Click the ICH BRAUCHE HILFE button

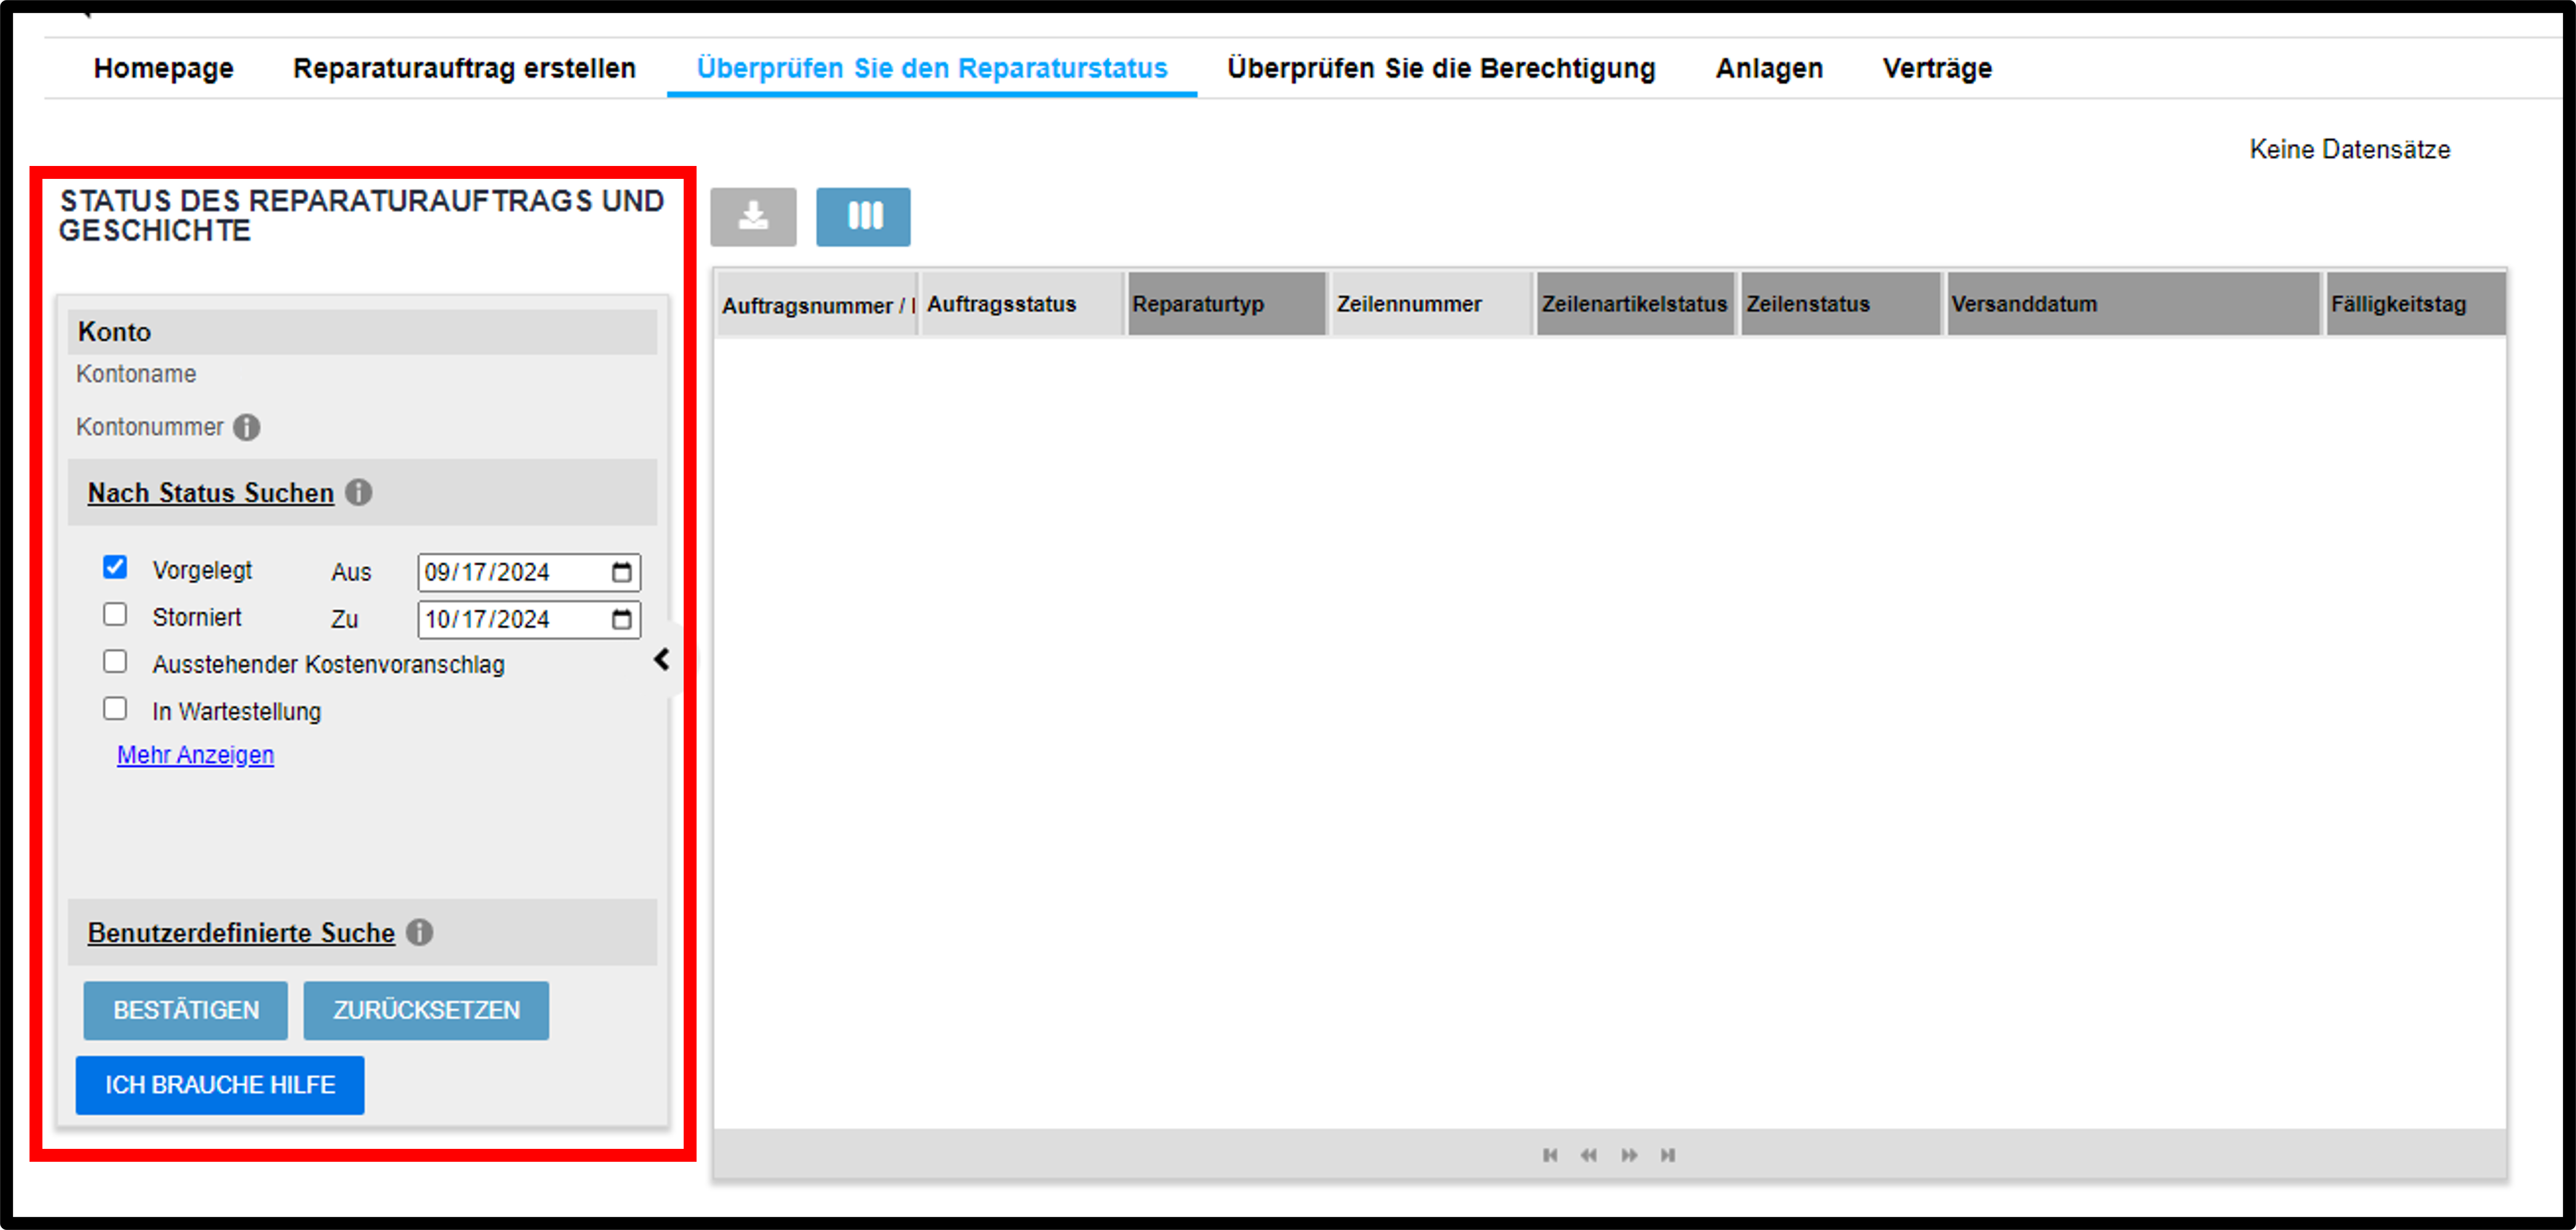(x=220, y=1085)
